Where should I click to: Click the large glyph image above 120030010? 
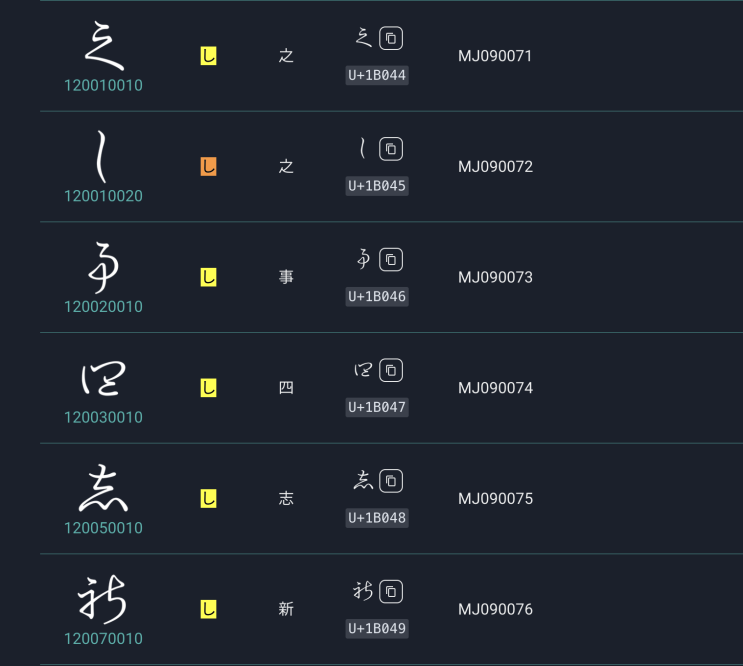103,379
